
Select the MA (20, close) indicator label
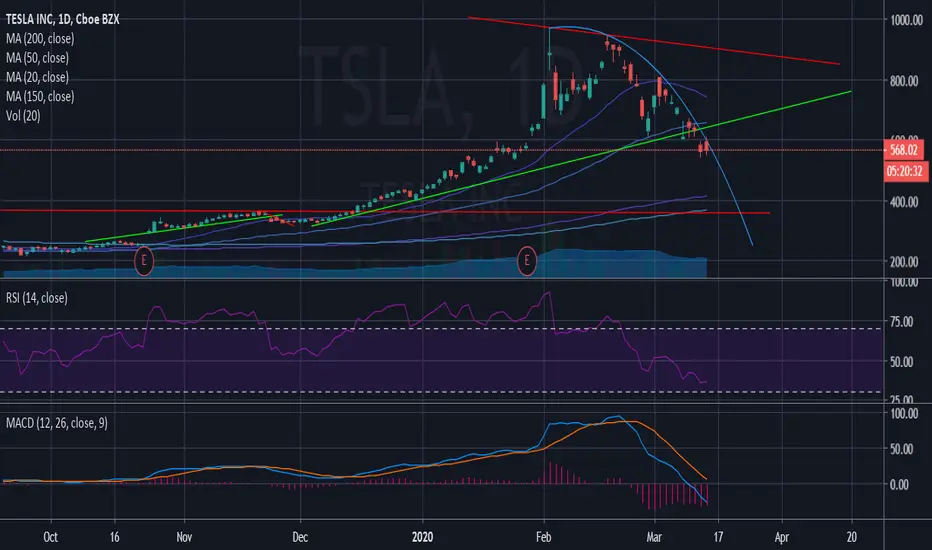(x=37, y=77)
